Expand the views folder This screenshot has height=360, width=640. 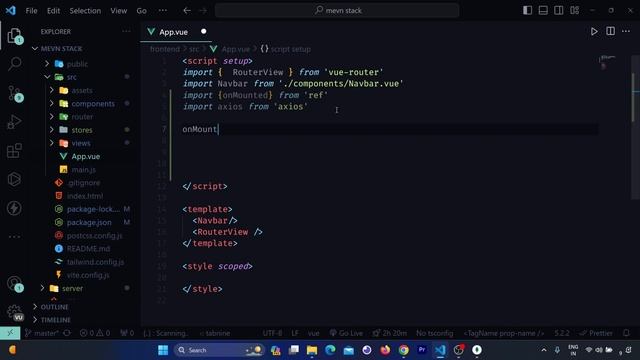52,143
